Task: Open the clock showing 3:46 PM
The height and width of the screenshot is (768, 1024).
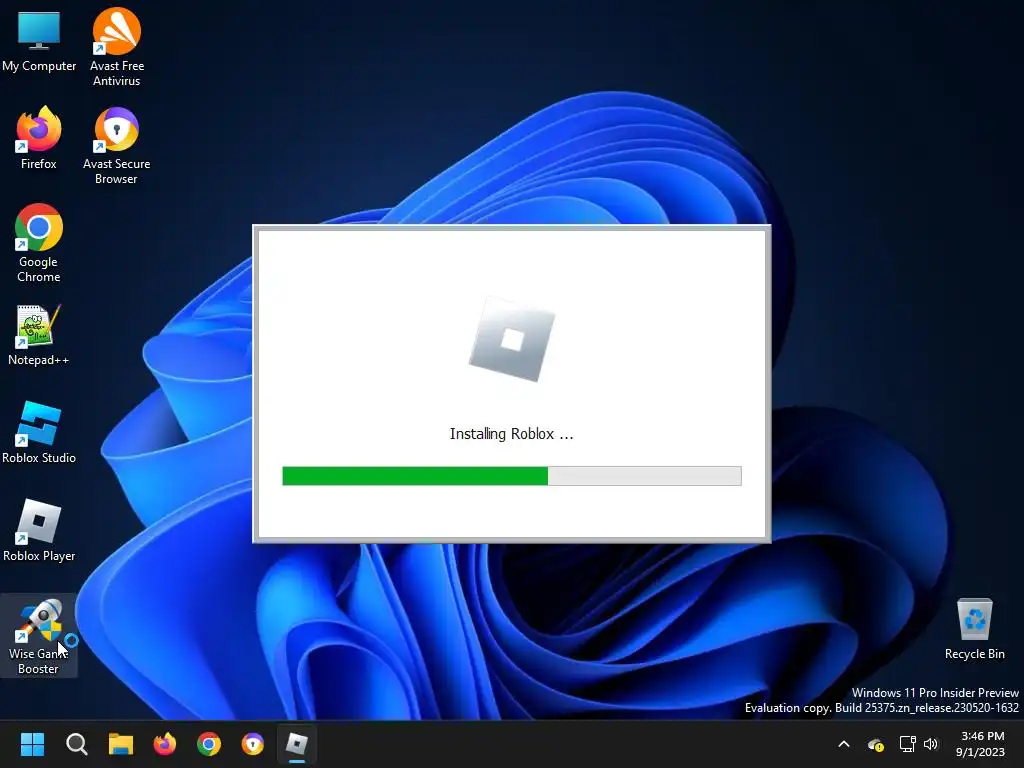Action: click(x=981, y=744)
